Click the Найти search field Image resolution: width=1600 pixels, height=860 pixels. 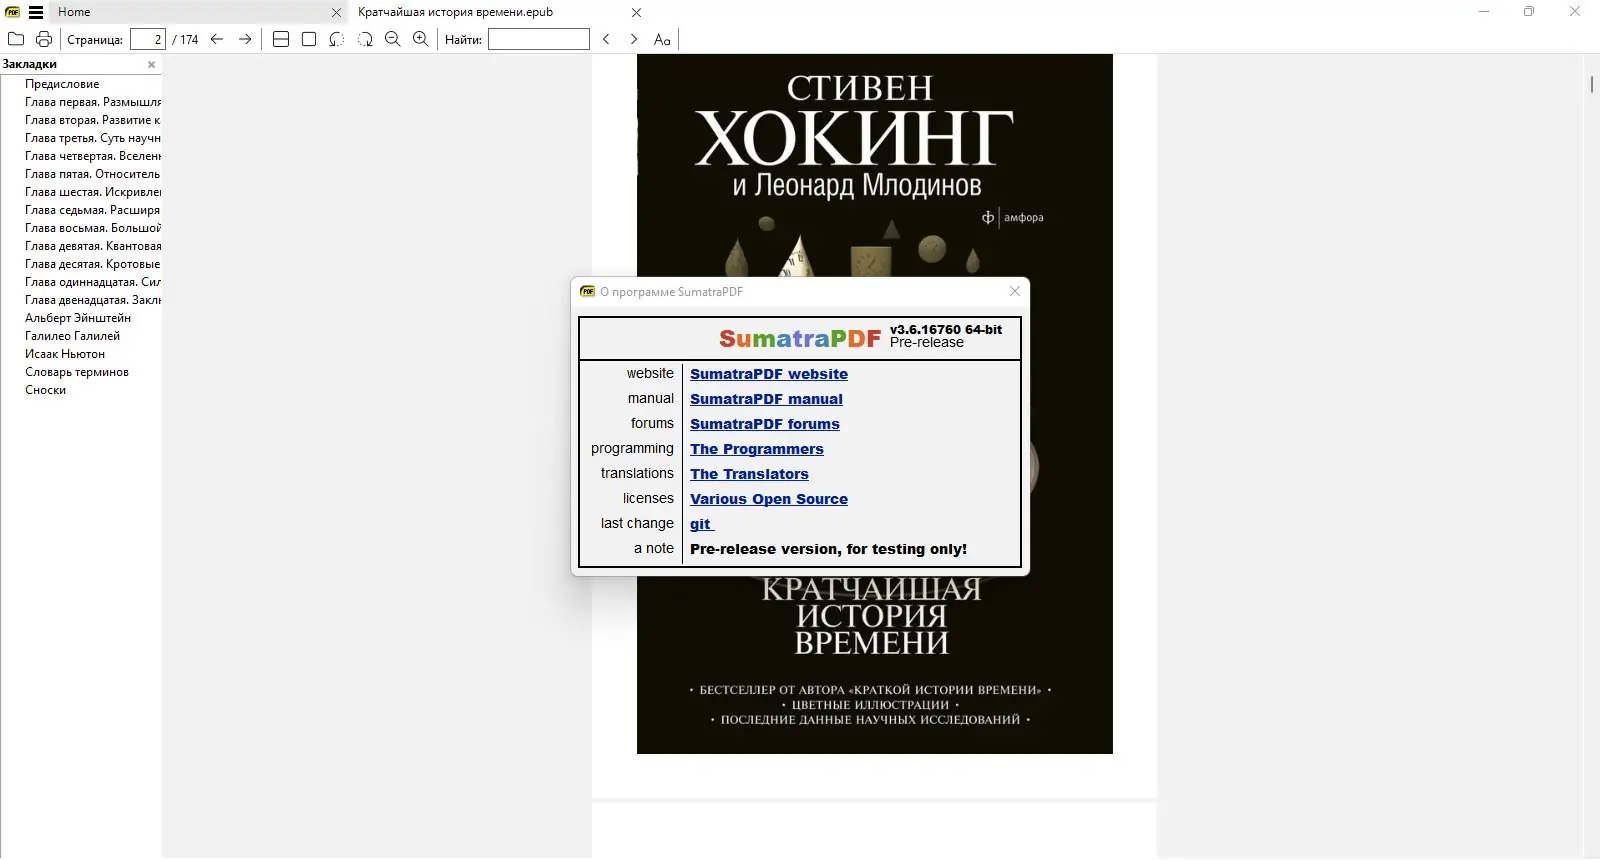click(539, 39)
